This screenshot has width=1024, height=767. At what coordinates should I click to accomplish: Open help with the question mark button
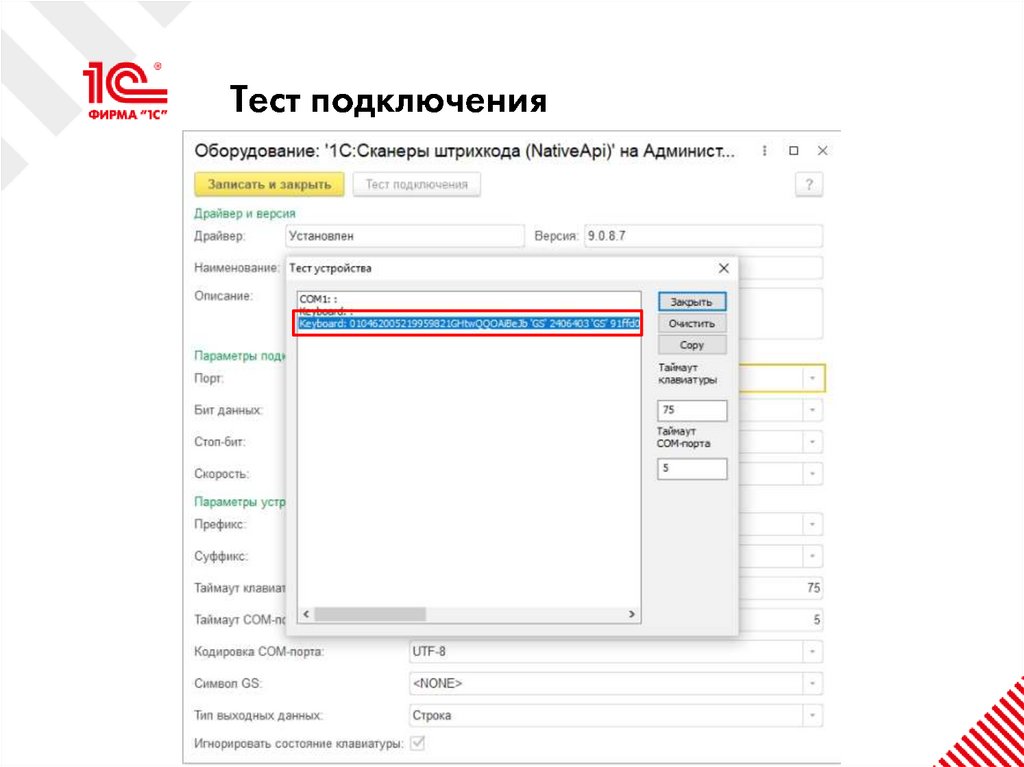(x=809, y=184)
